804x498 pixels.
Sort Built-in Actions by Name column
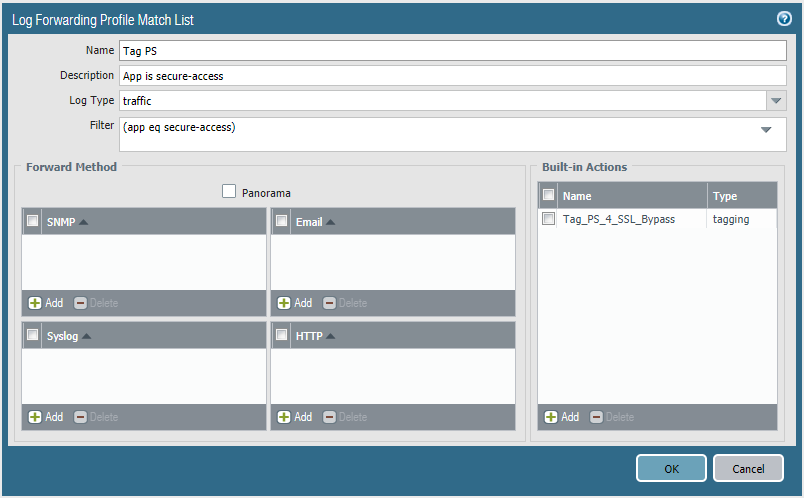(577, 197)
